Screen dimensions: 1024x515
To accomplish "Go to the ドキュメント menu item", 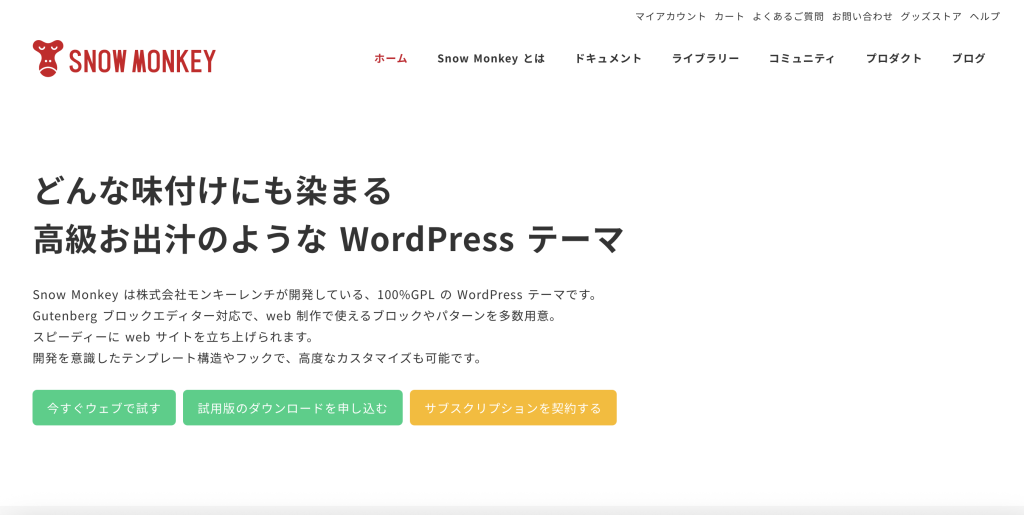I will point(608,58).
